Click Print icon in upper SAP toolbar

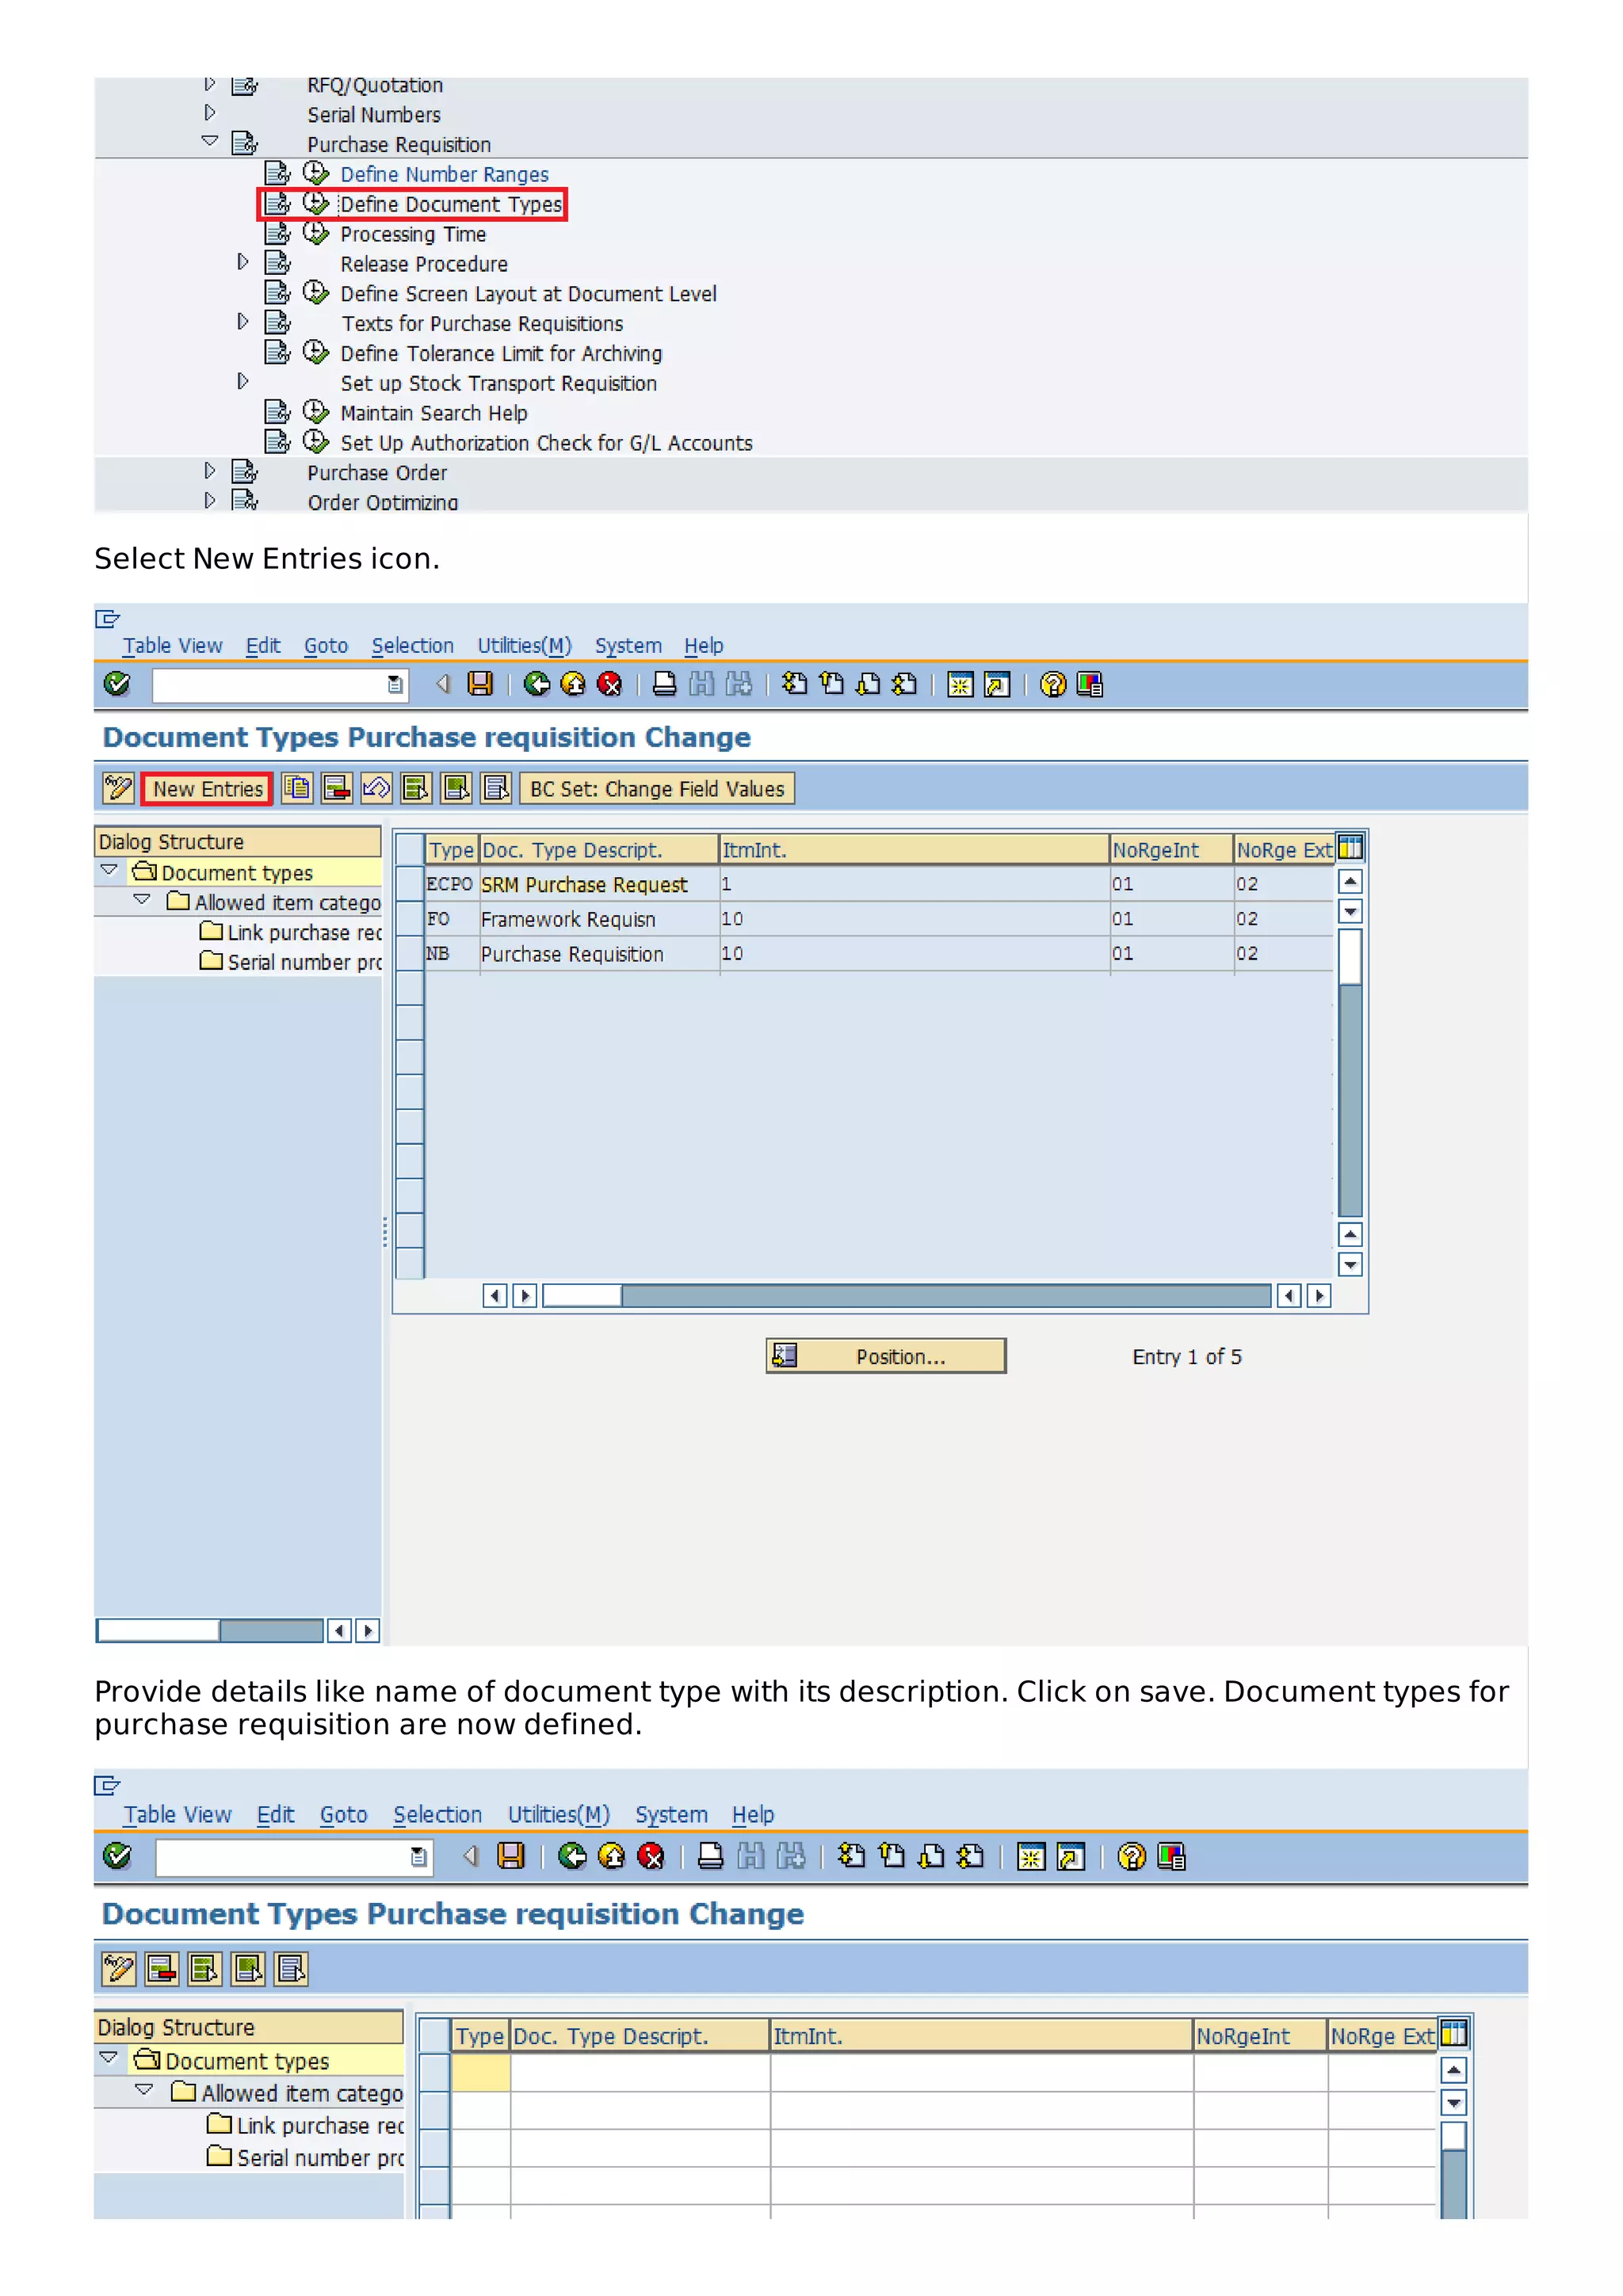point(664,684)
